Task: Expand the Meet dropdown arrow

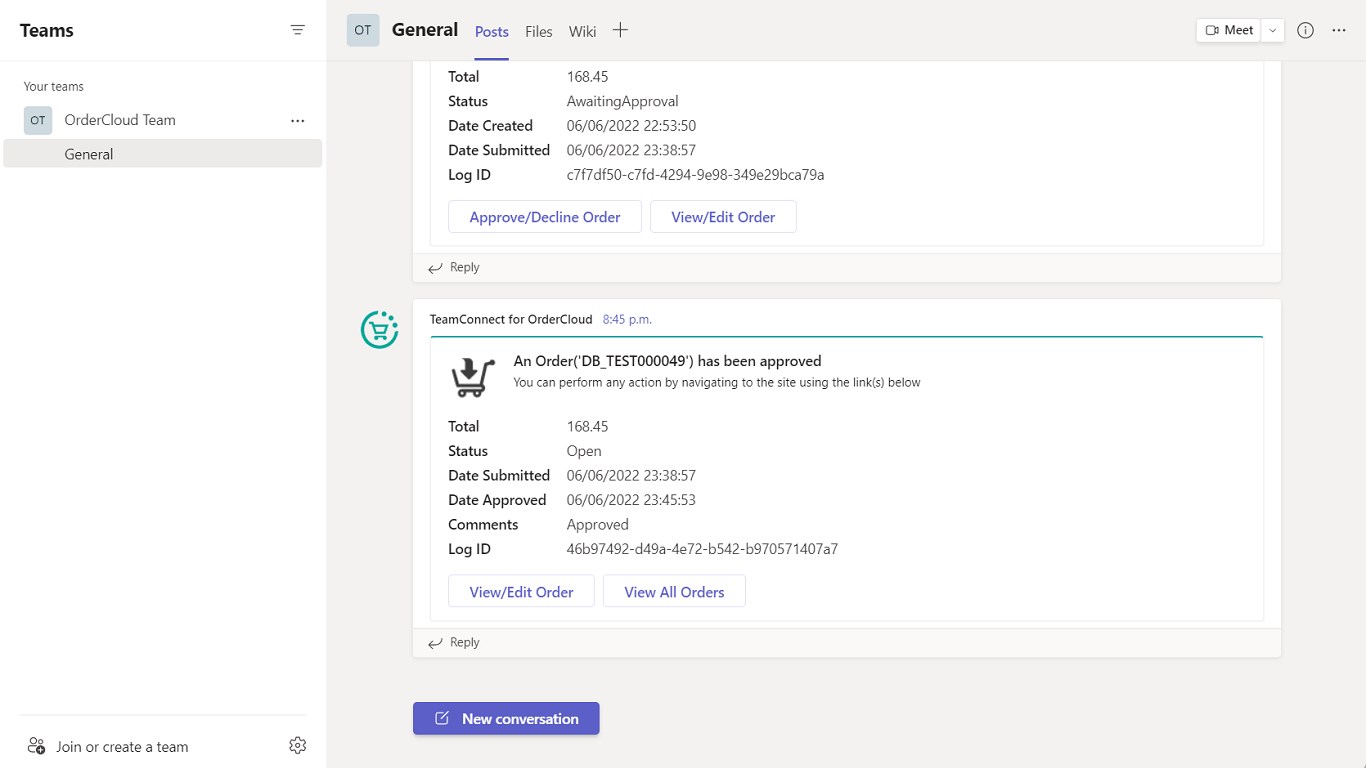Action: (x=1272, y=30)
